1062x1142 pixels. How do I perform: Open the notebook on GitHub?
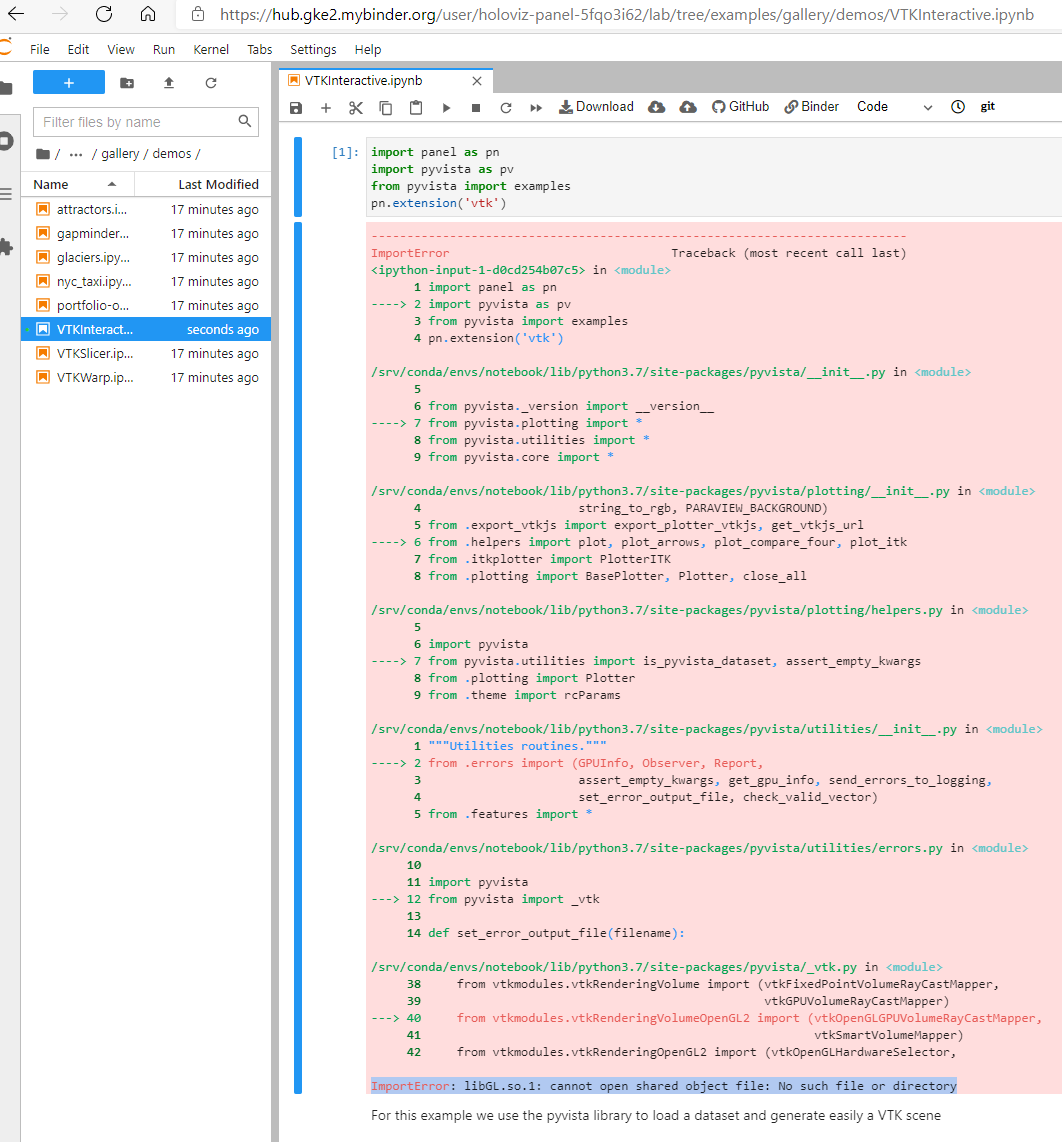[740, 106]
